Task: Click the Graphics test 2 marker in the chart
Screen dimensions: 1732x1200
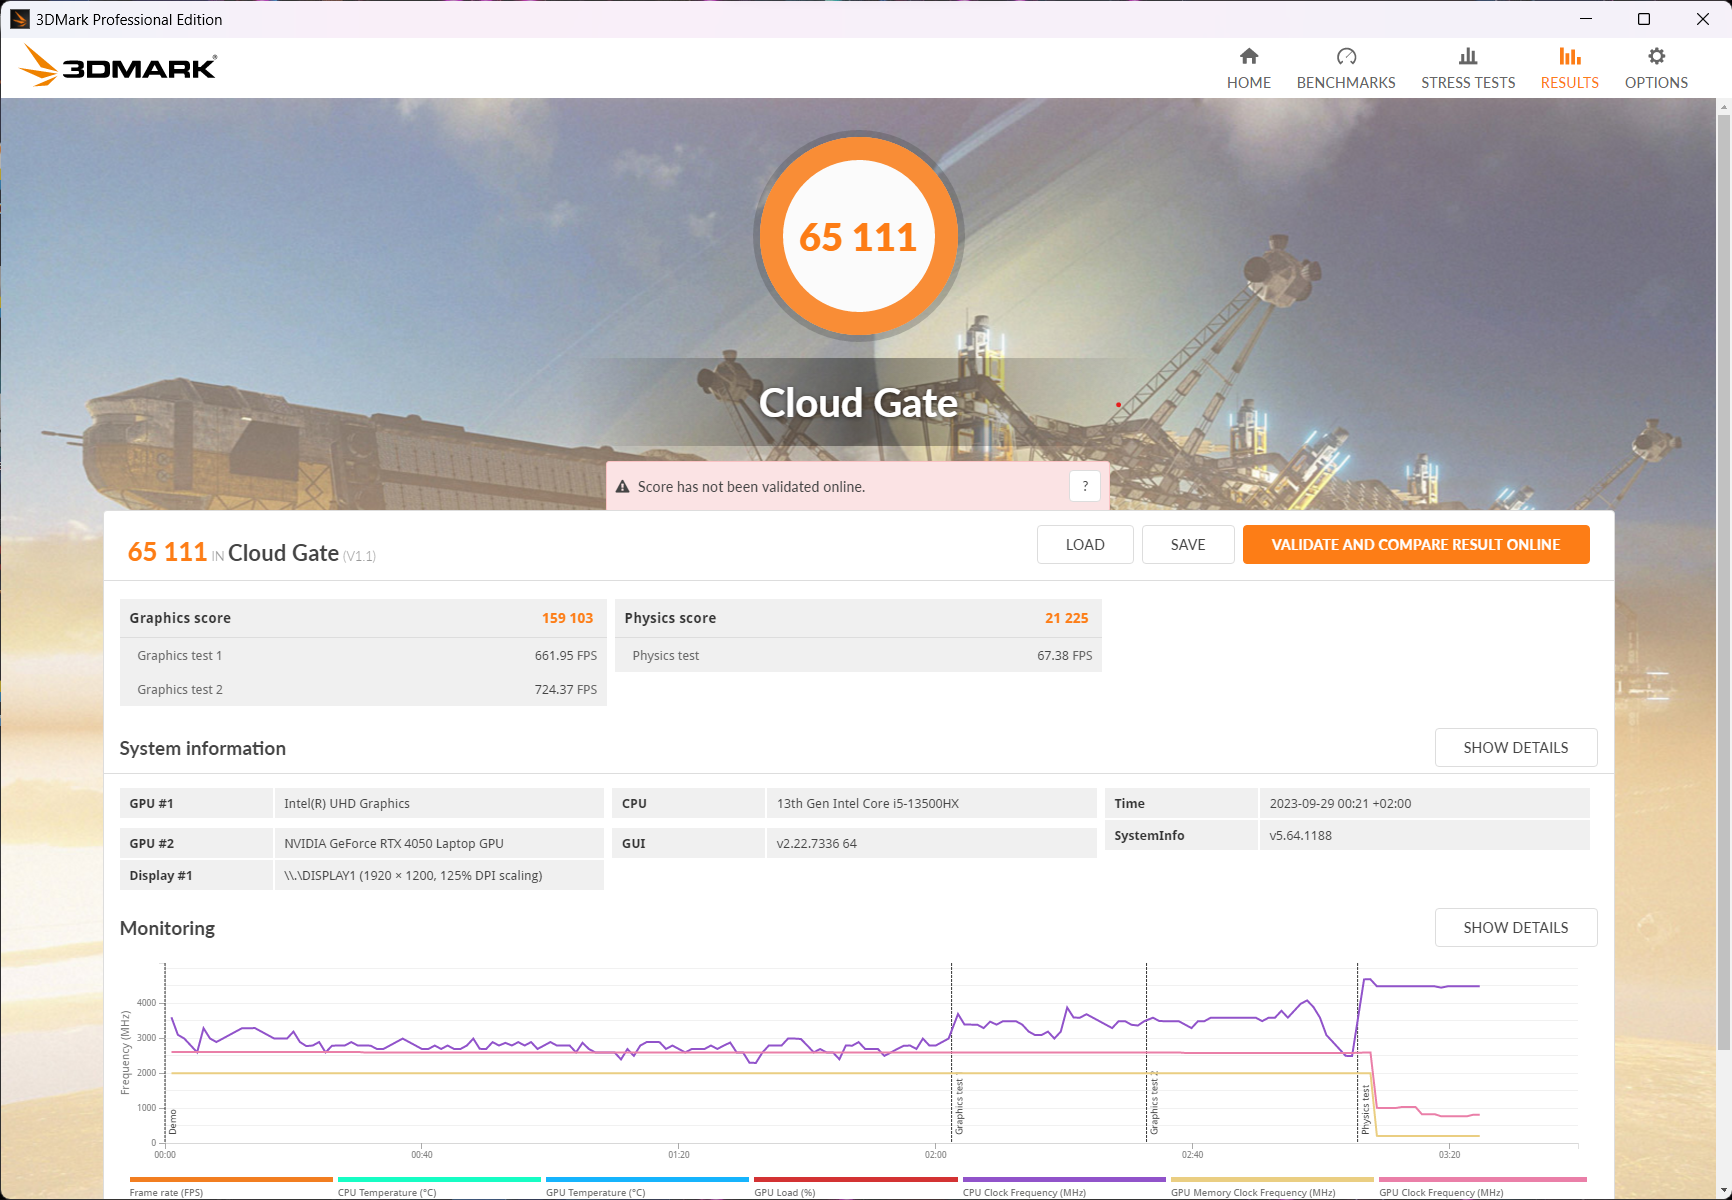Action: click(x=1154, y=1102)
